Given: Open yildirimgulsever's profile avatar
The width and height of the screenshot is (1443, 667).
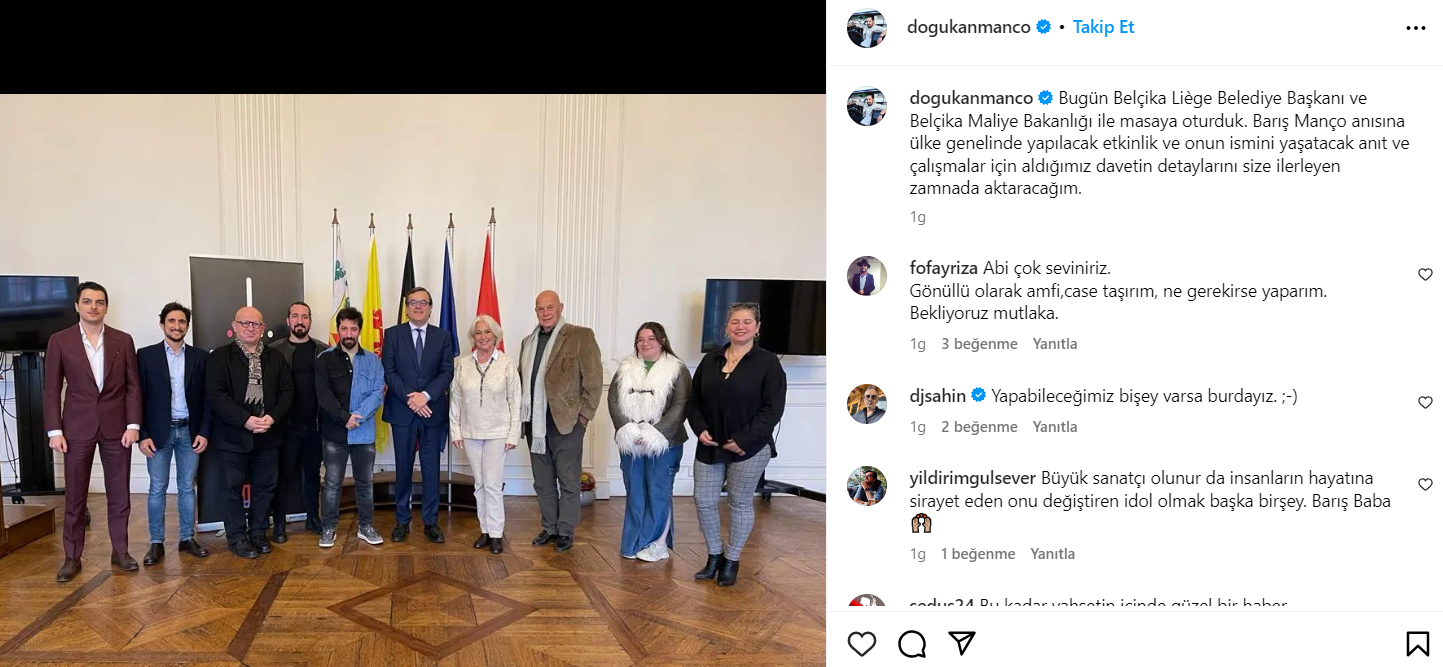Looking at the screenshot, I should coord(867,486).
